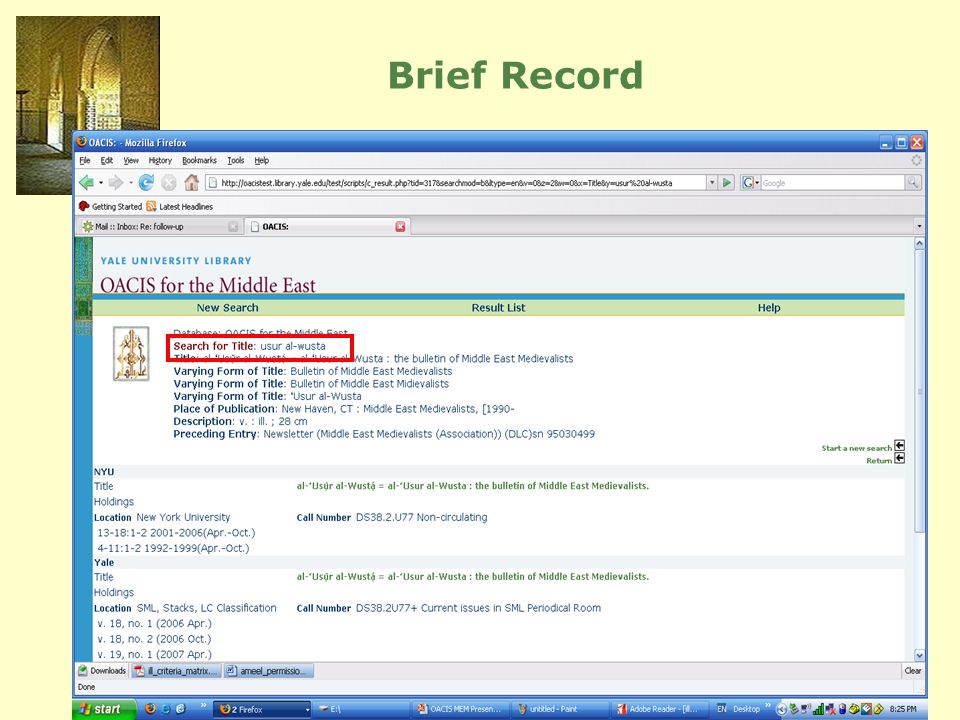Open the criteria_matrix PDF download
The image size is (960, 720).
(176, 671)
